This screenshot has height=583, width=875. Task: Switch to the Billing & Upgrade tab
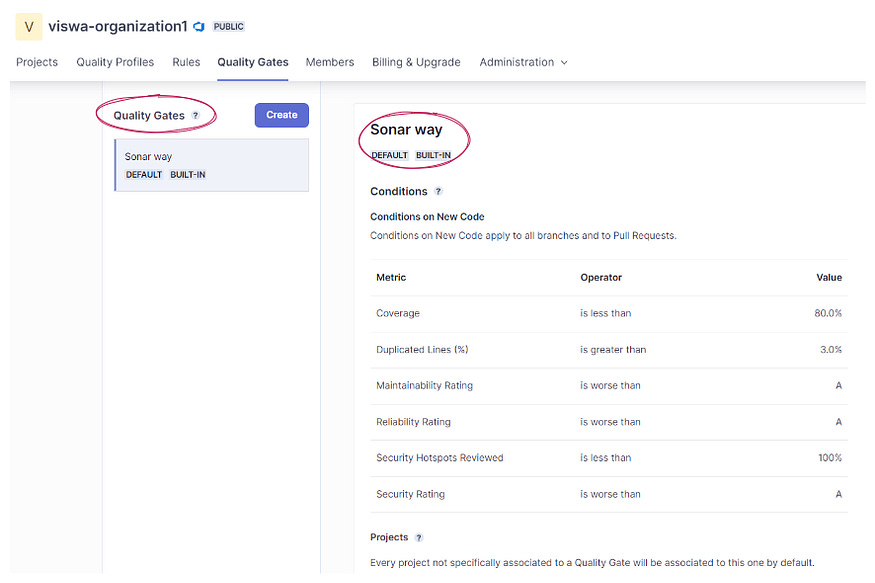[x=416, y=62]
